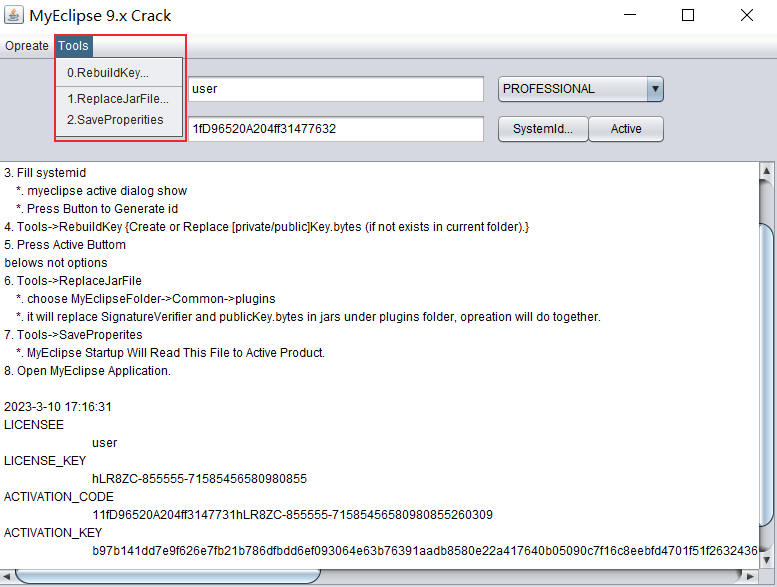Viewport: 777px width, 587px height.
Task: Click the line starting '4. Tools->RebuildKey'
Action: point(267,227)
